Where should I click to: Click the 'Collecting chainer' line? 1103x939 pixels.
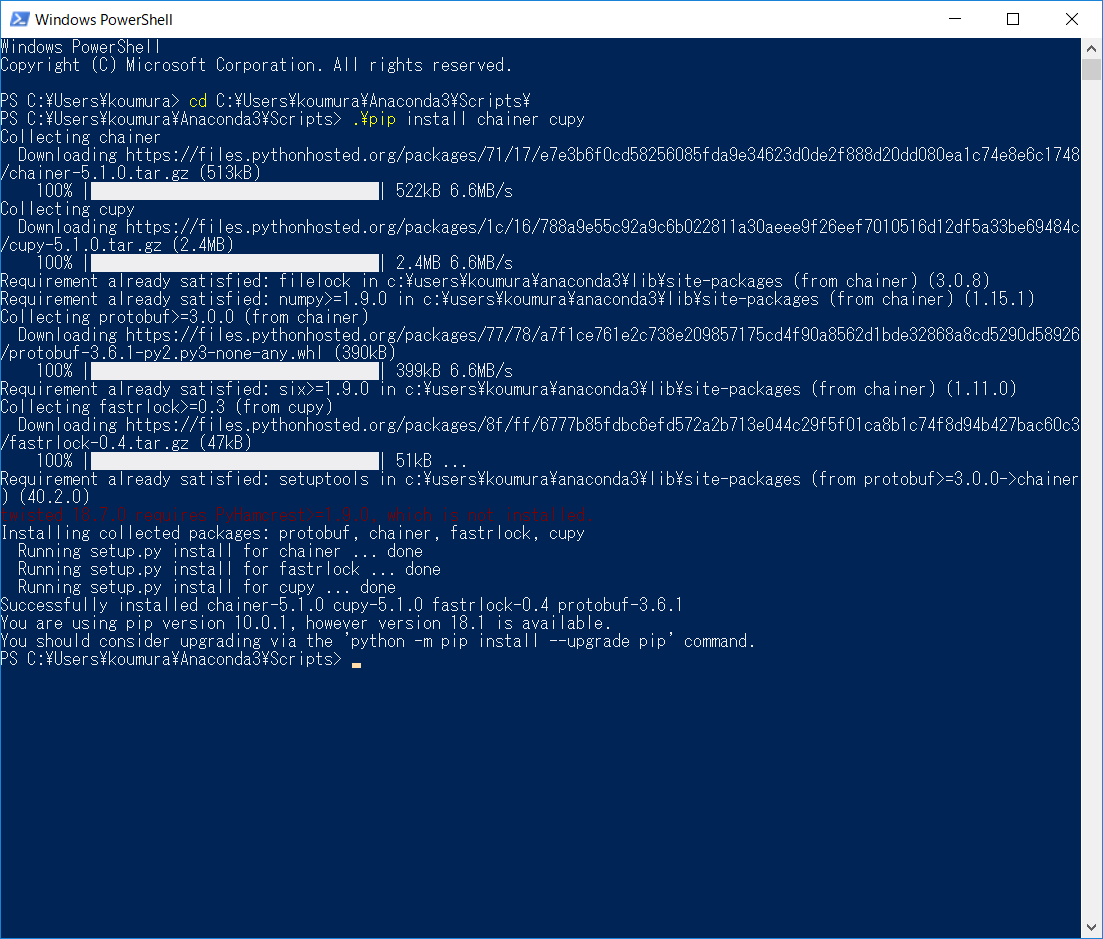(80, 137)
